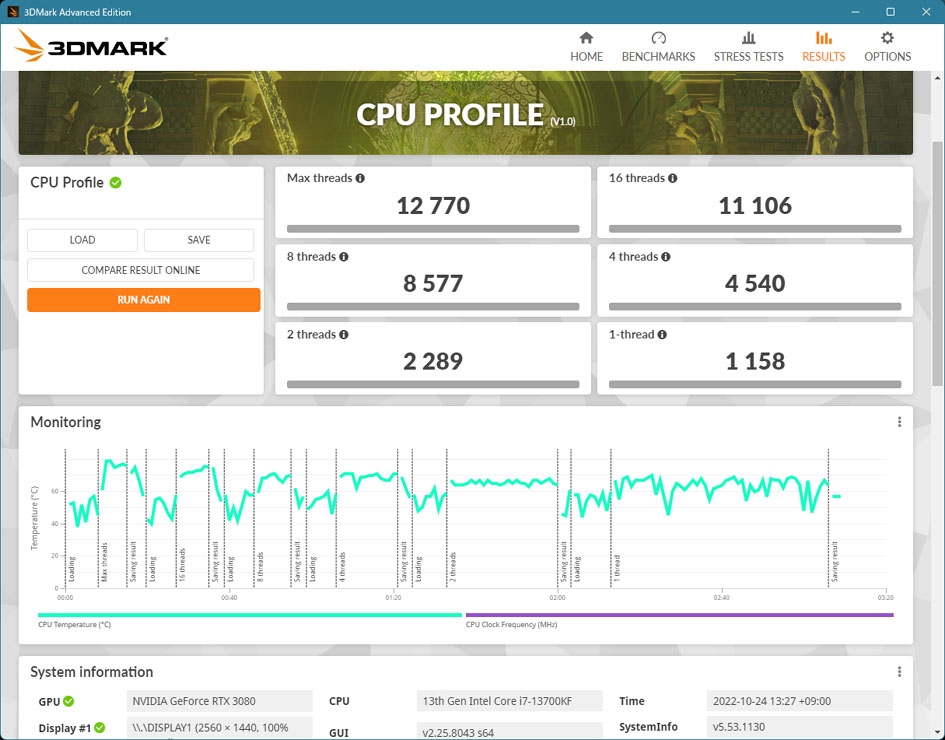The image size is (945, 740).
Task: Click the 2 threads marker in chart
Action: (x=453, y=566)
